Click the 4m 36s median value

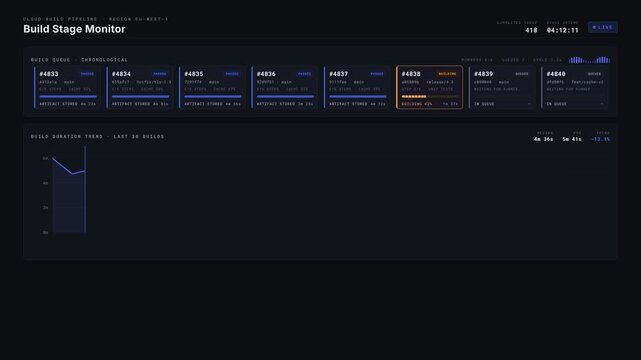click(x=543, y=139)
